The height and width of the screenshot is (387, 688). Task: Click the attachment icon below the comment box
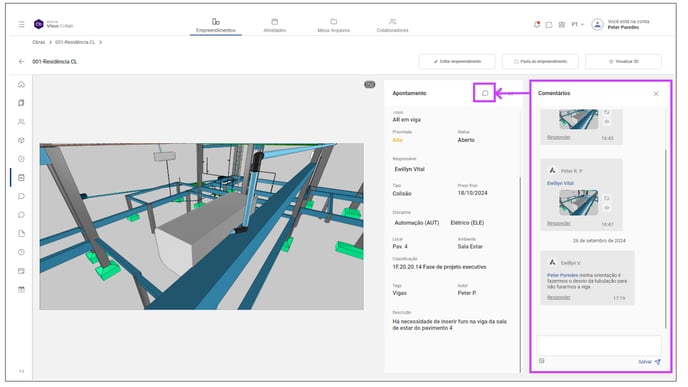tap(541, 361)
